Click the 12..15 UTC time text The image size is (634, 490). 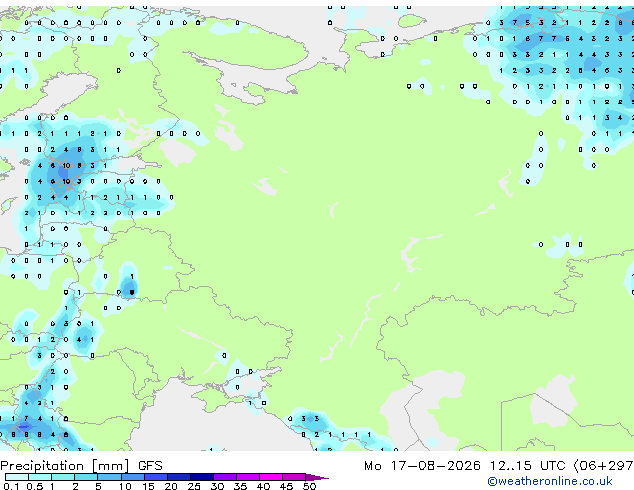(527, 466)
